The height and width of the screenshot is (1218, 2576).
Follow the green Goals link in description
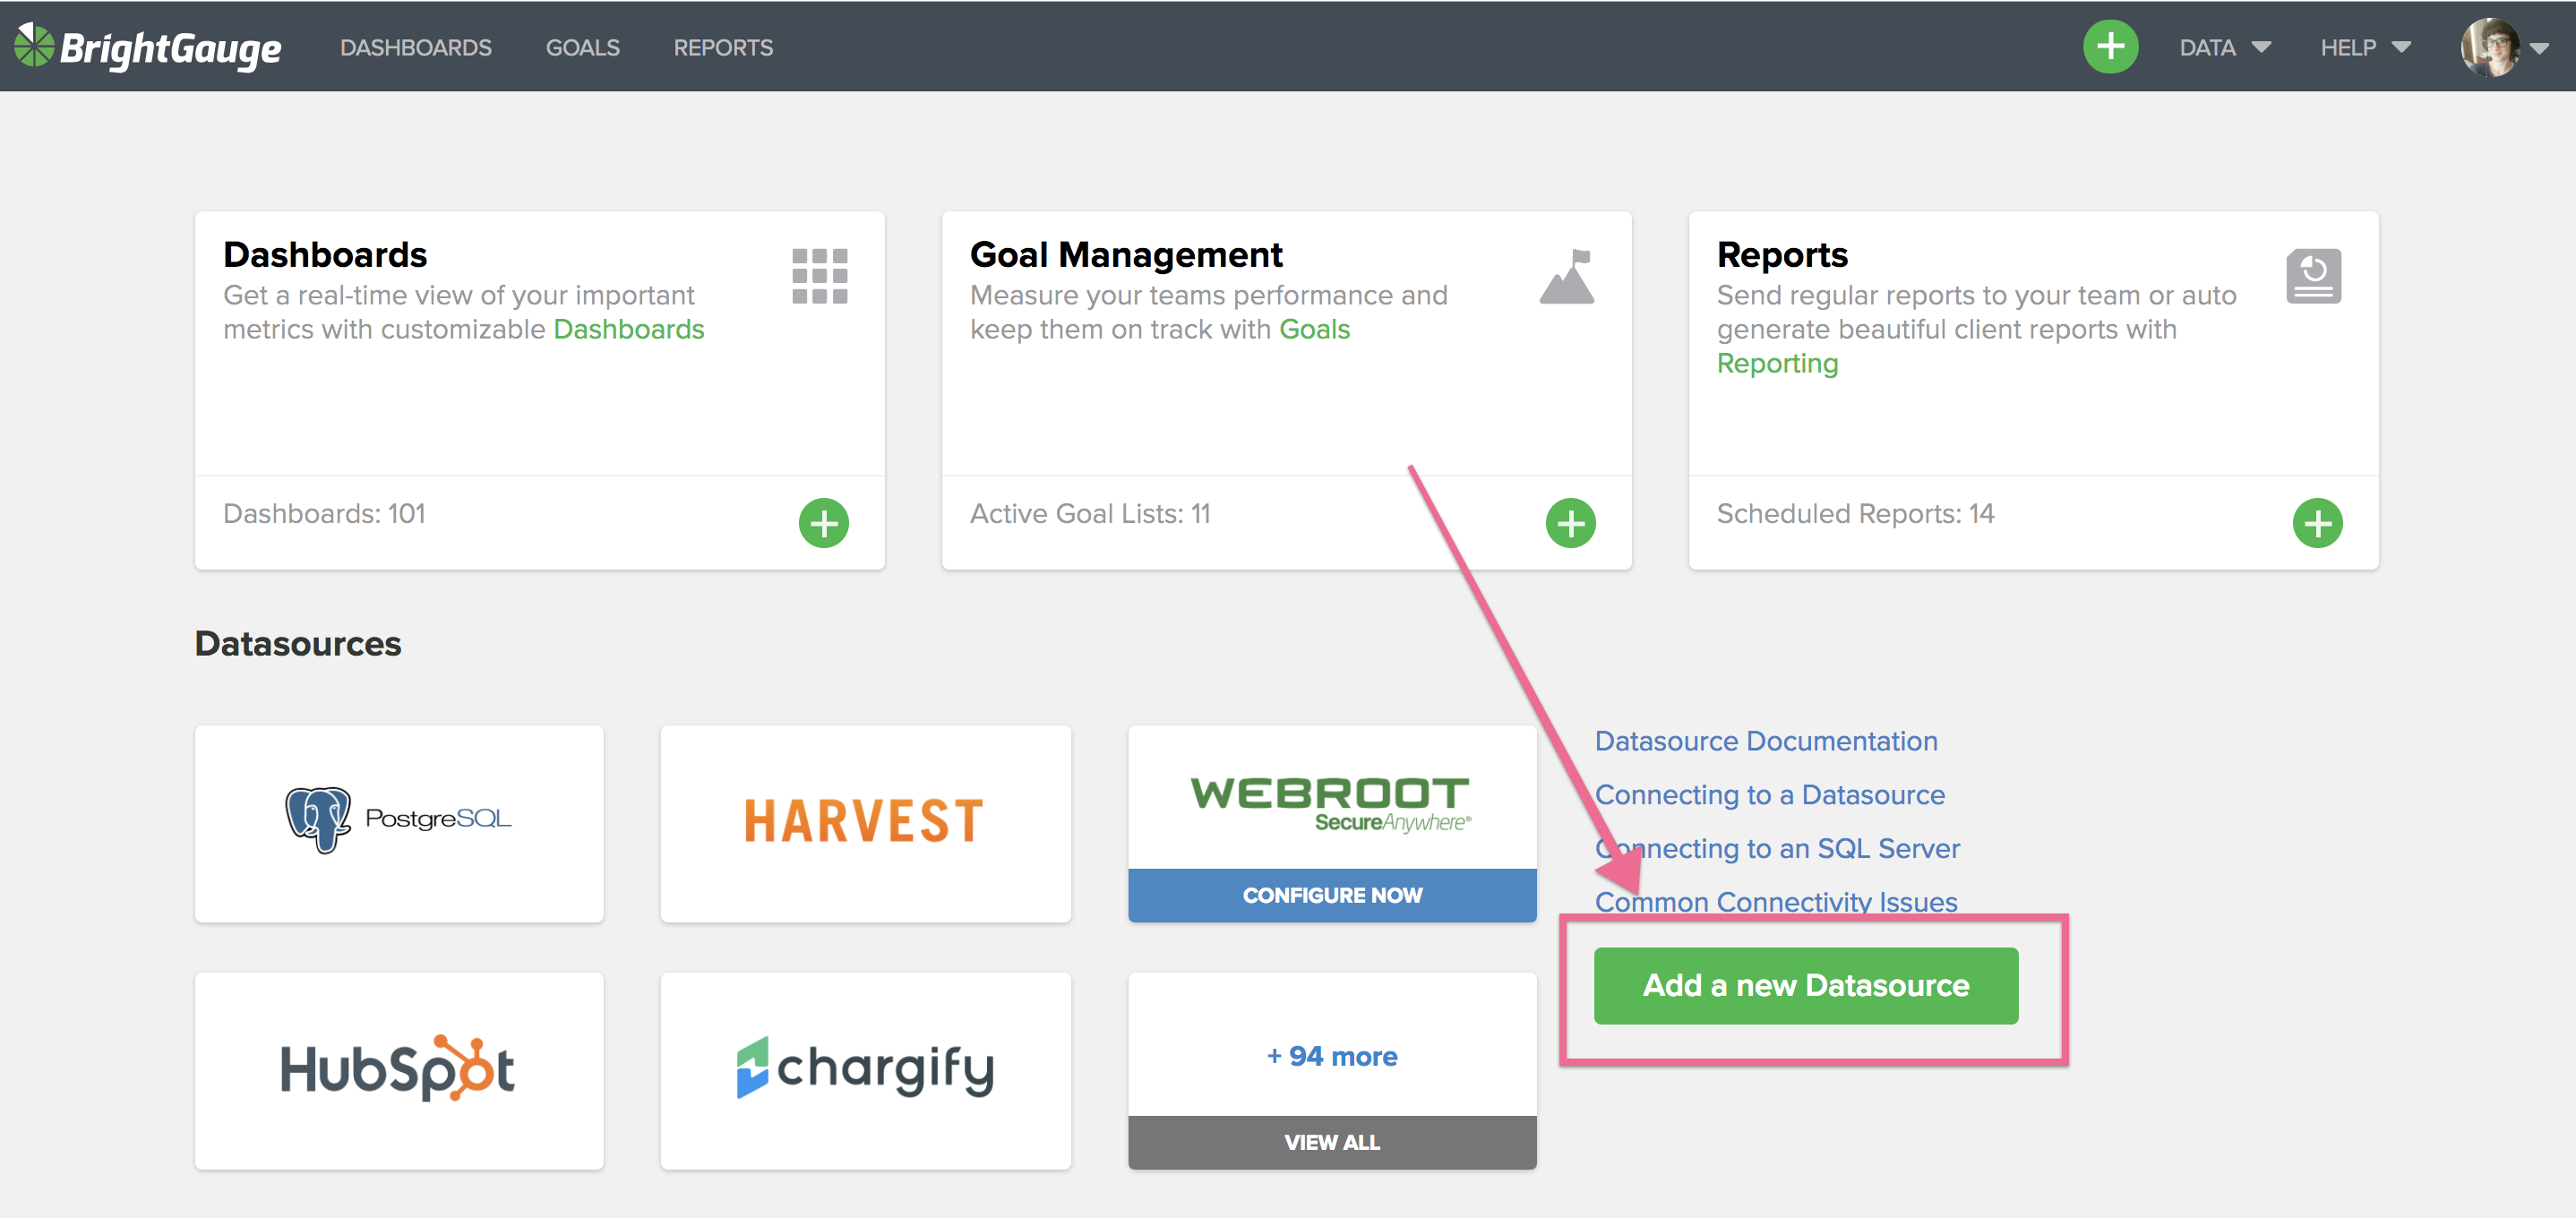1314,329
